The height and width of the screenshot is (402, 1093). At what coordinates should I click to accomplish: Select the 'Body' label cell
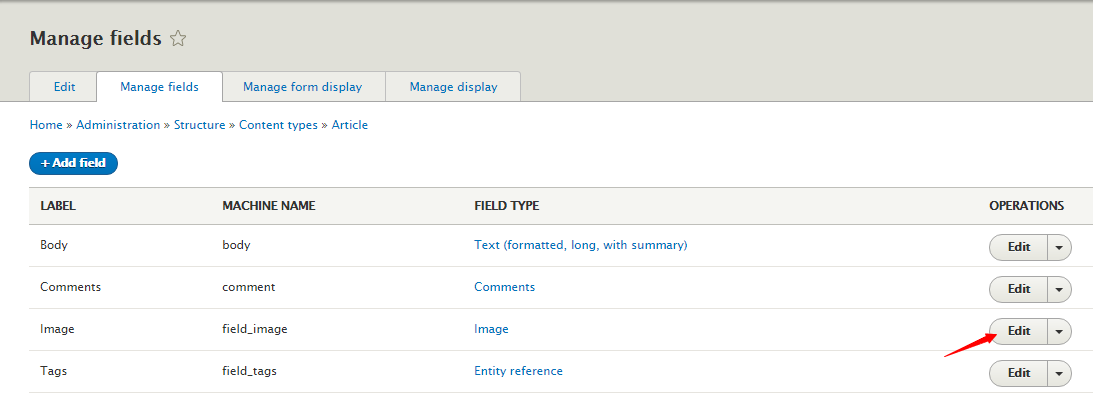tap(54, 245)
